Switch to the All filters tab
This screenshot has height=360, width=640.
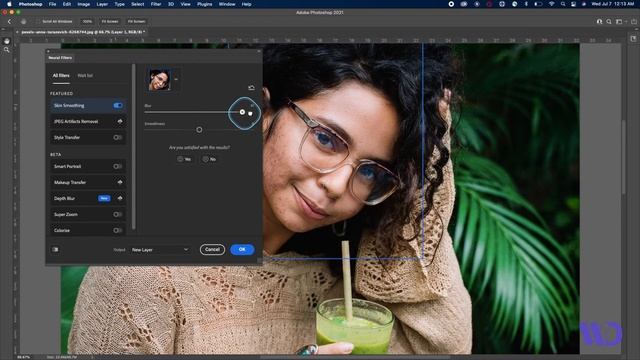click(61, 76)
